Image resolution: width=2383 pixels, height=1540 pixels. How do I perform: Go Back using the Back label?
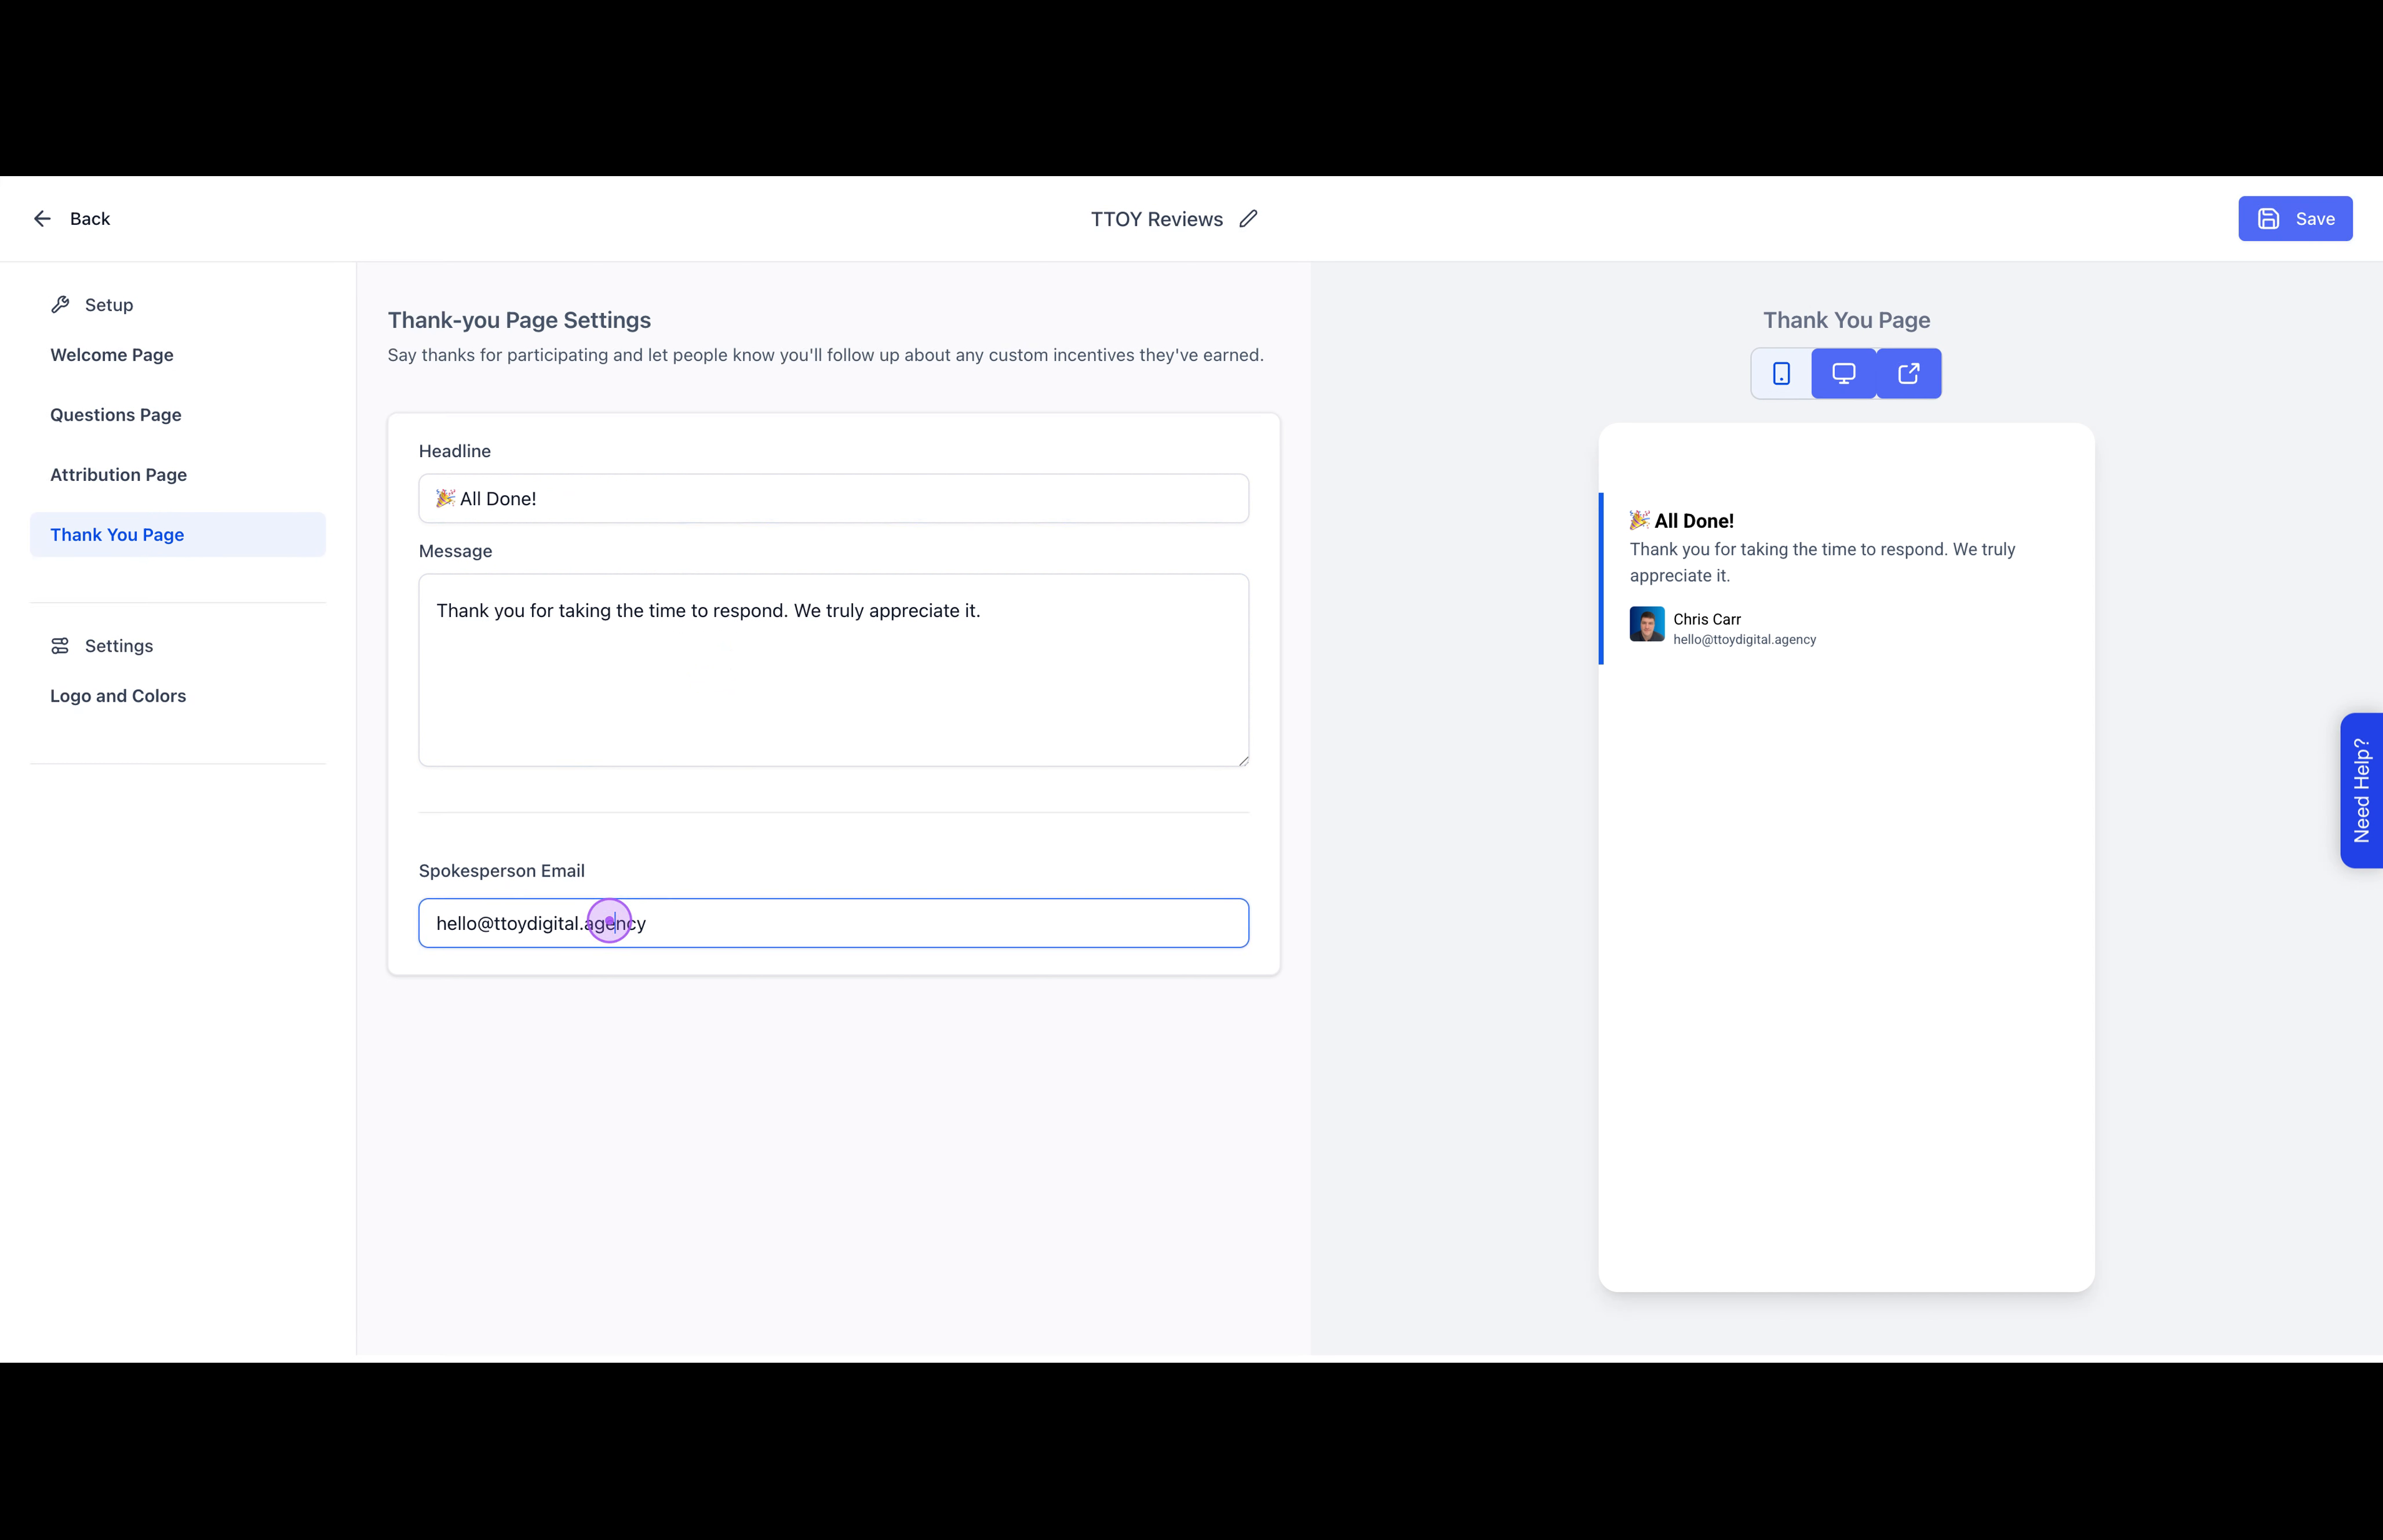click(x=90, y=219)
